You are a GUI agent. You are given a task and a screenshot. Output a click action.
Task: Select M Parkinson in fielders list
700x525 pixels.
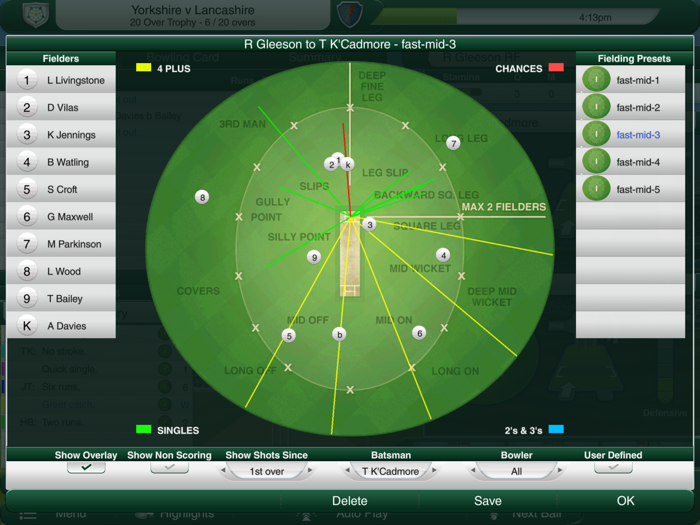click(61, 244)
